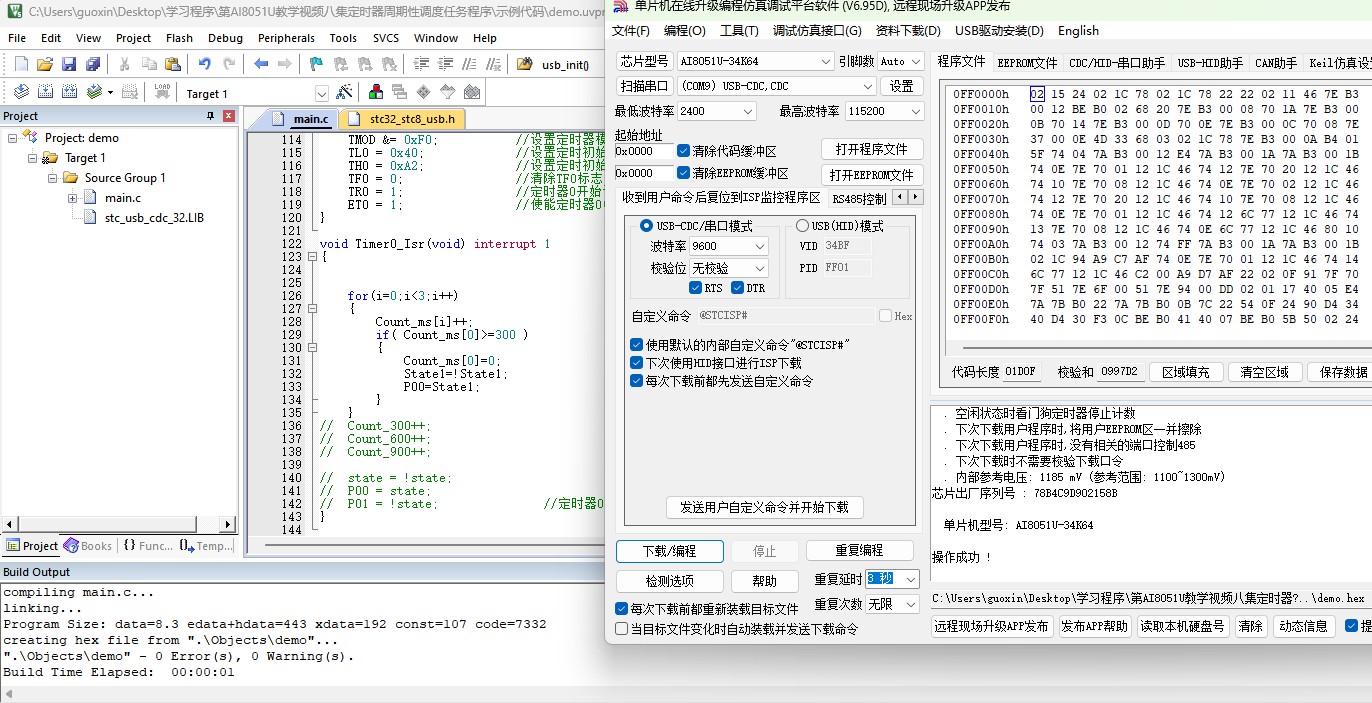Click the Save All icon
Viewport: 1372px width, 703px height.
92,64
